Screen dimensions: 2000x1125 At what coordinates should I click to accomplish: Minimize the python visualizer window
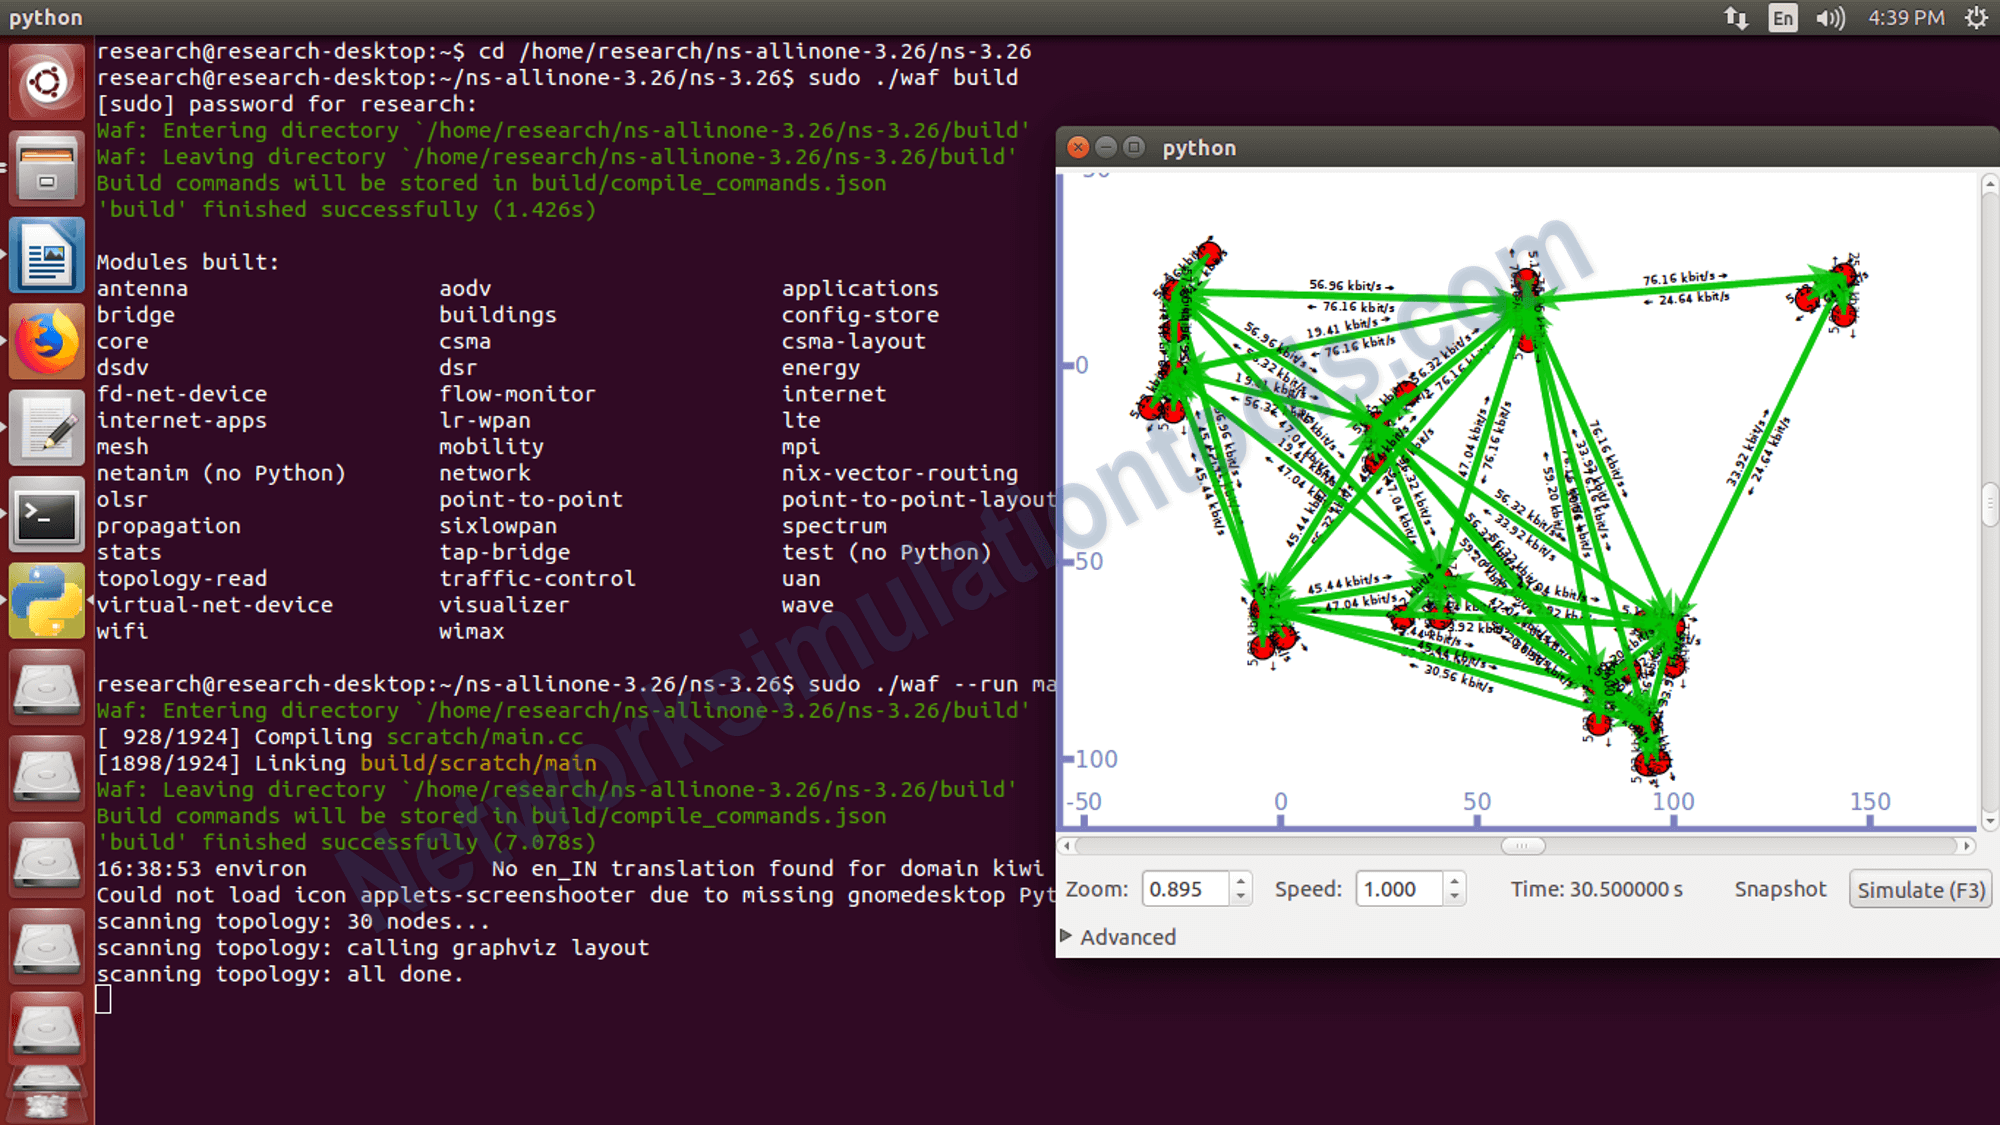click(x=1106, y=148)
